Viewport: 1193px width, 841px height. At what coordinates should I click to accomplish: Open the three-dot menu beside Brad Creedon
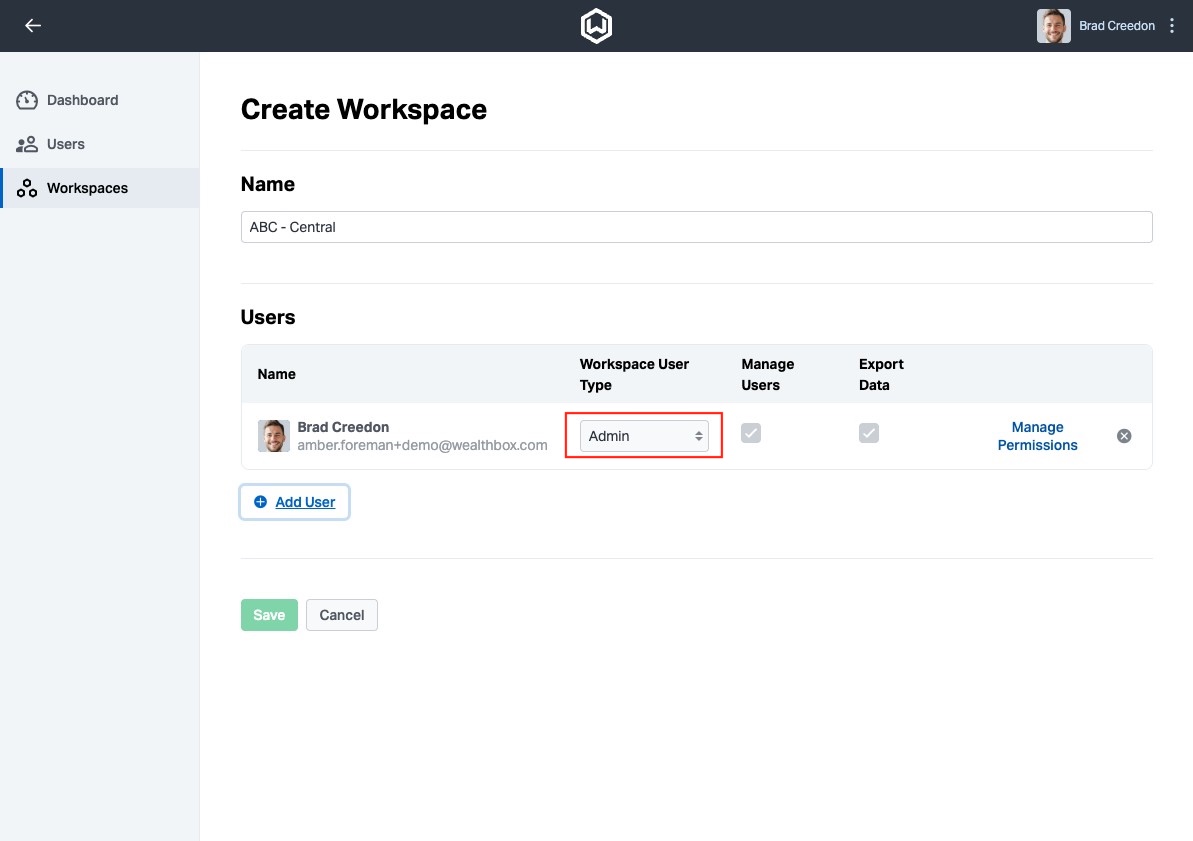pos(1173,26)
